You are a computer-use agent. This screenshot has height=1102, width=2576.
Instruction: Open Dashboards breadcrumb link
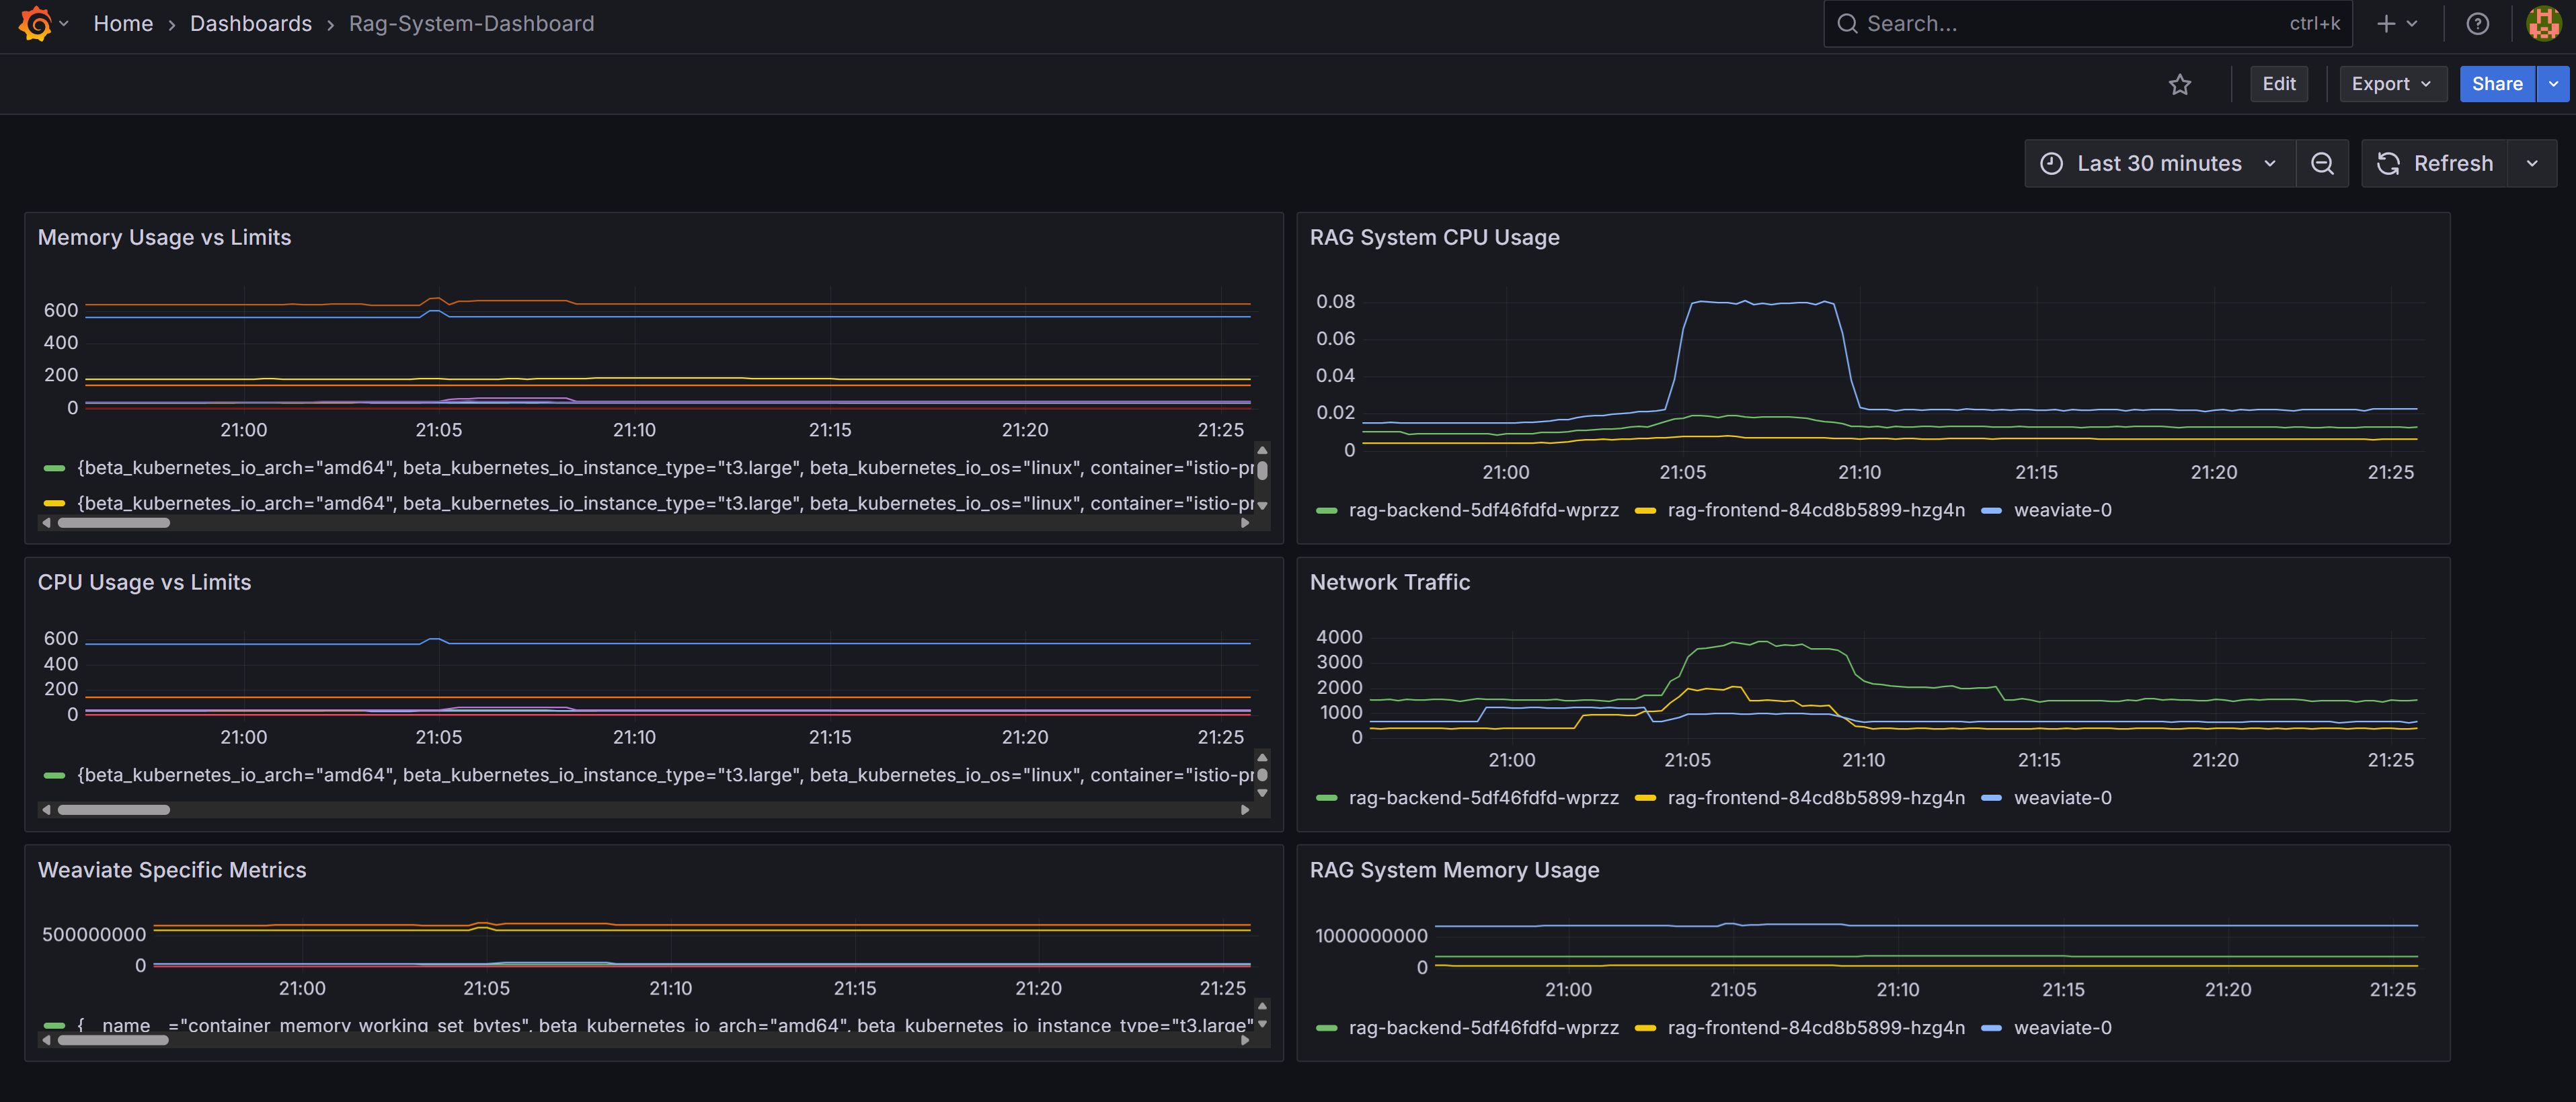(250, 24)
